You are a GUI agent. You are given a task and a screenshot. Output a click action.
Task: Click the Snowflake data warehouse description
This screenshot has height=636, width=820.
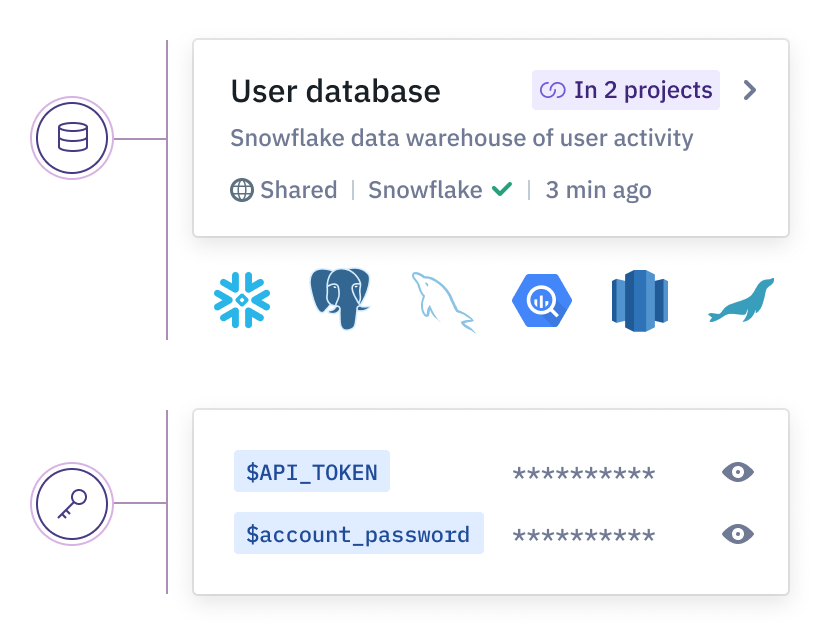[462, 138]
